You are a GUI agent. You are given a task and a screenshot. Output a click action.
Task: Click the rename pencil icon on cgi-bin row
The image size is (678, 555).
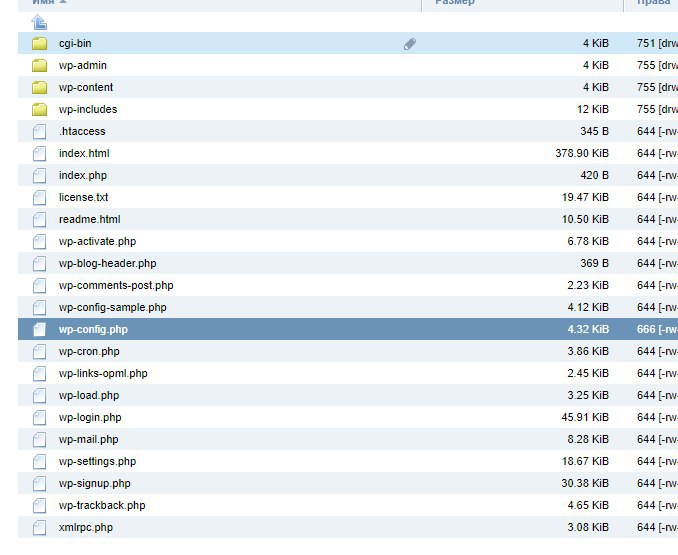[x=410, y=44]
